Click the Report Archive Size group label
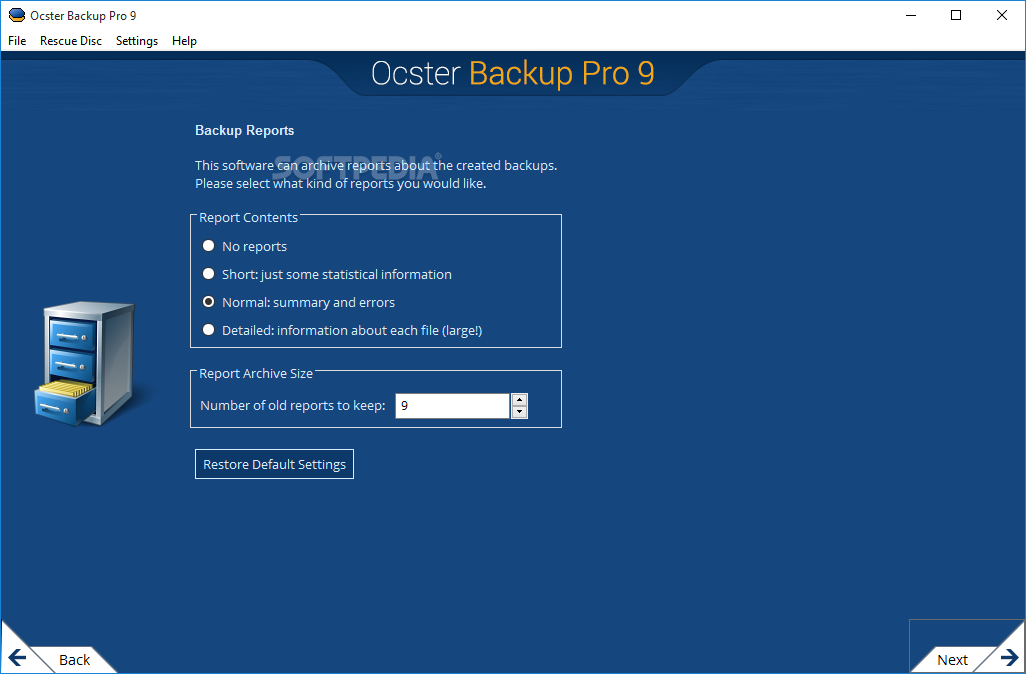 tap(256, 373)
